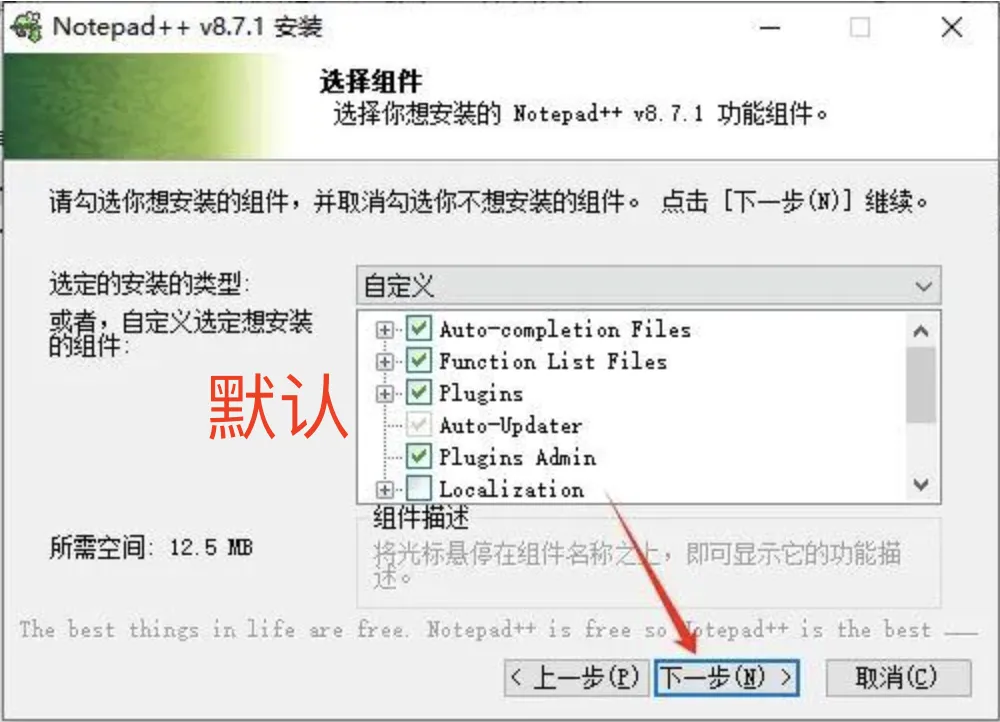Expand the Function List Files tree node
The image size is (1000, 722).
click(x=384, y=362)
